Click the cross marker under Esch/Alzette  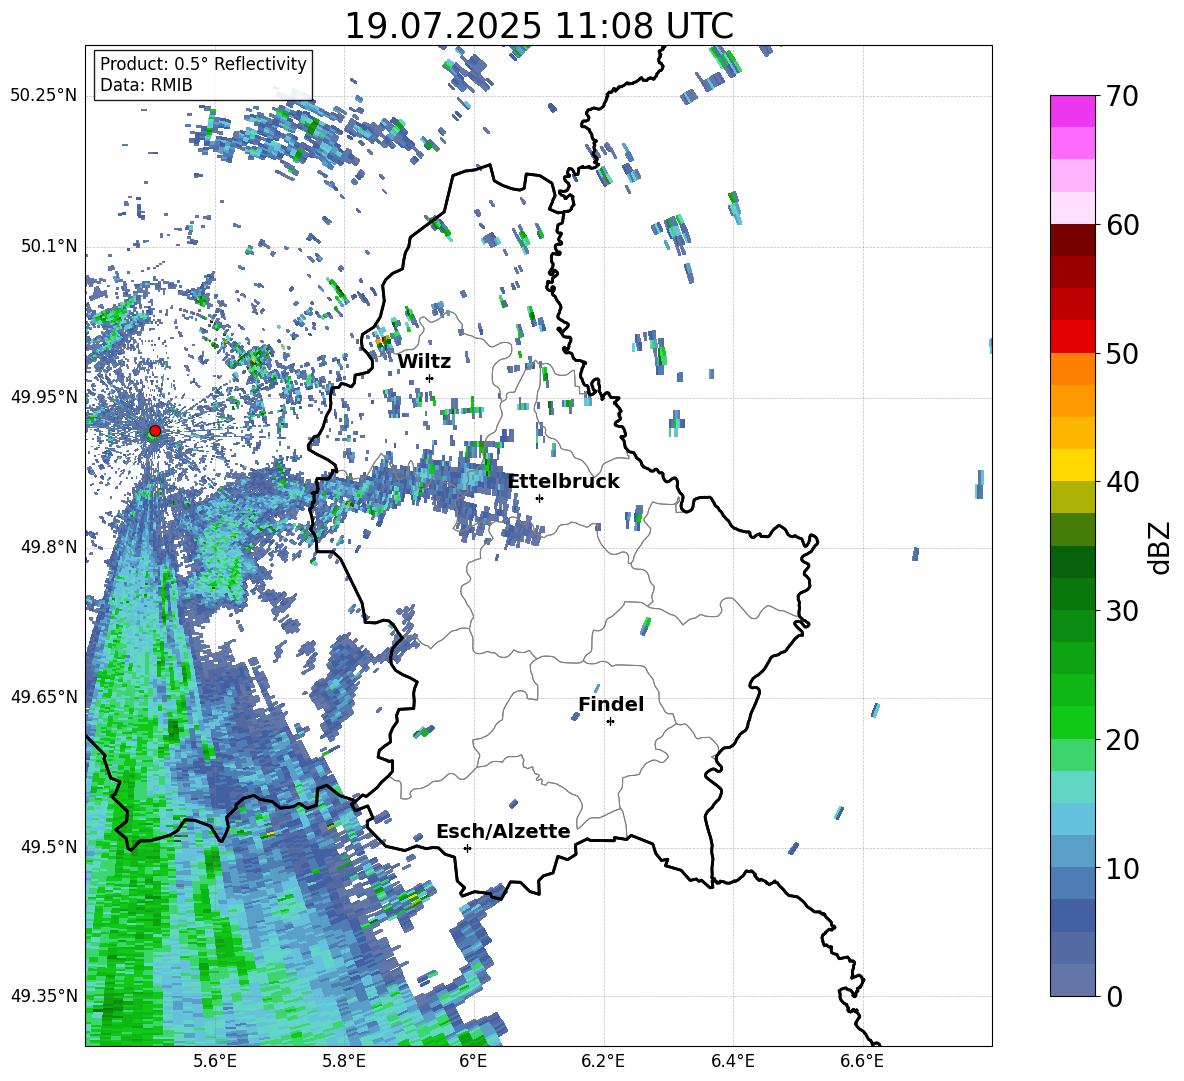click(x=467, y=848)
